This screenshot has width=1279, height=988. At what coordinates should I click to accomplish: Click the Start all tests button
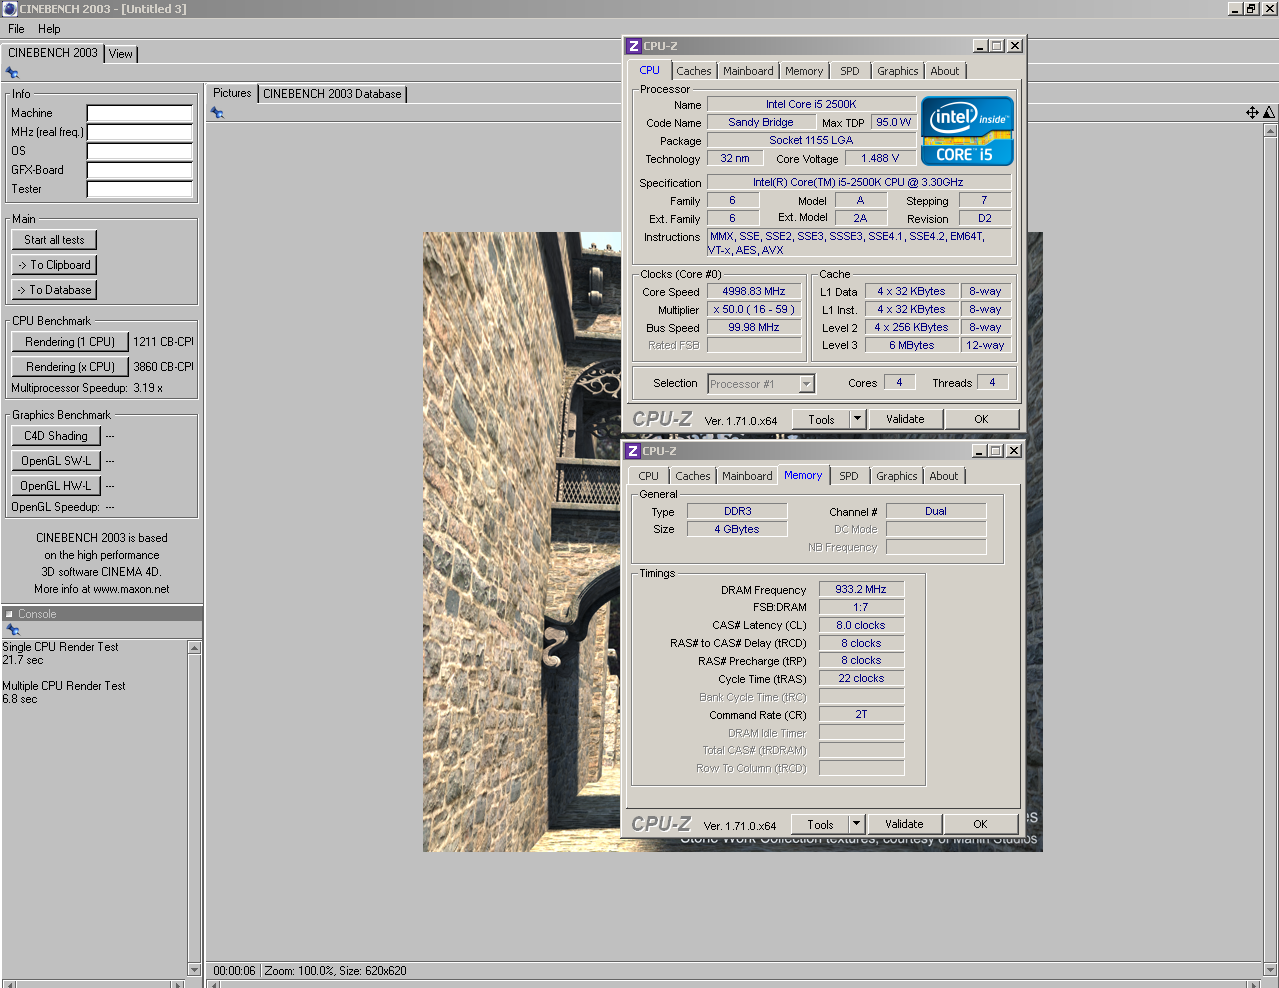[x=54, y=240]
